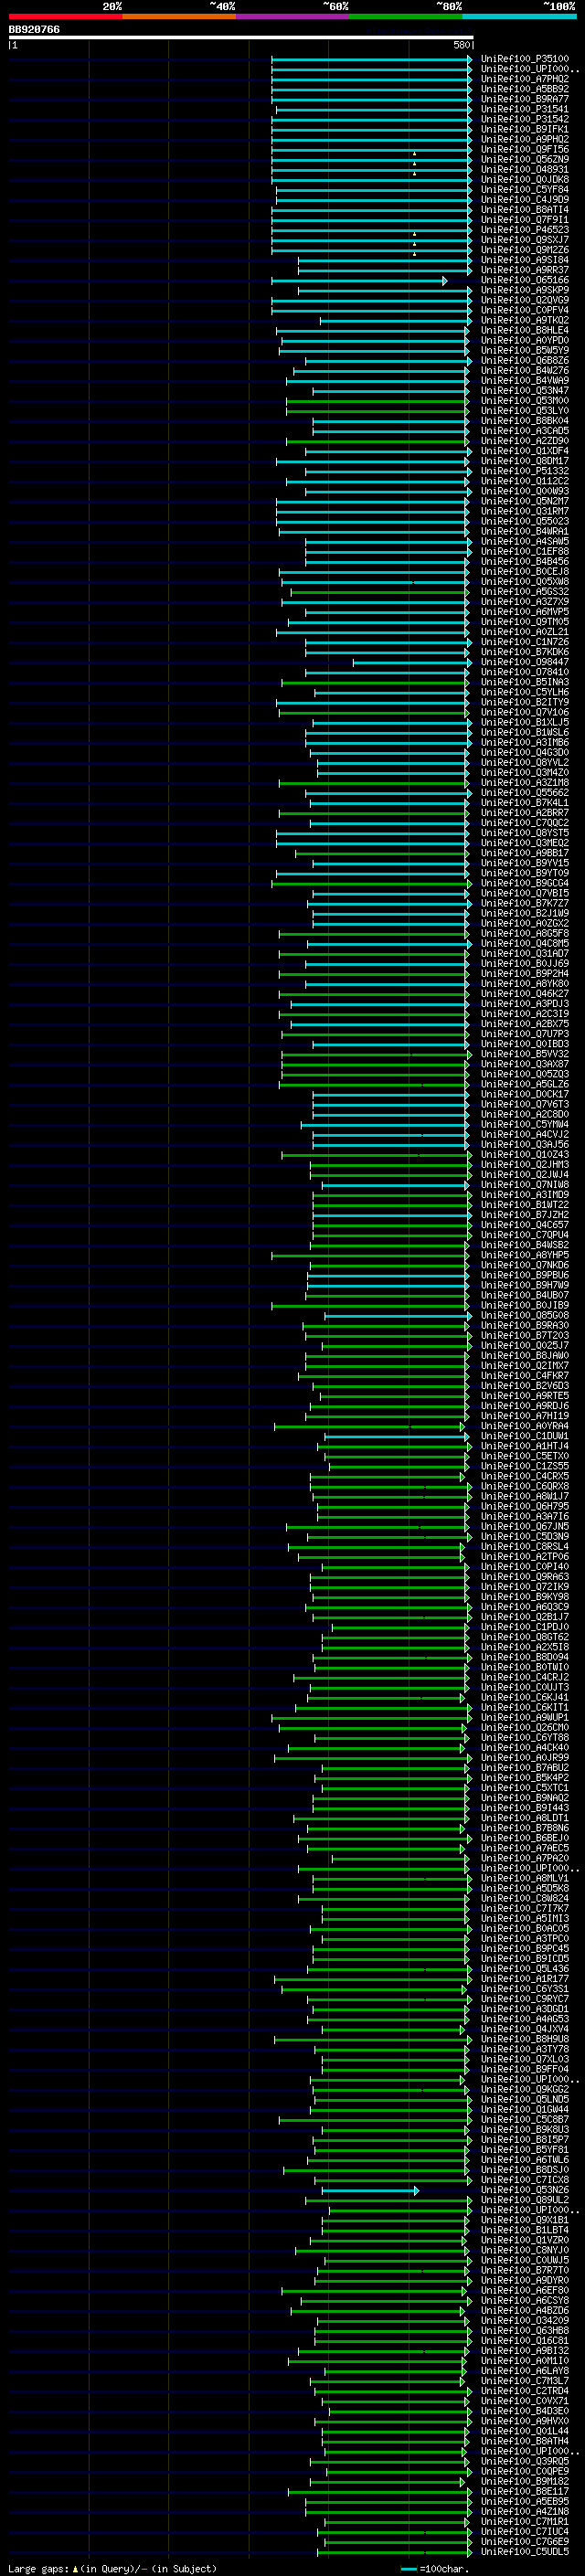Screen dimensions: 585x2576
Task: Select the UniRef100_Q89UL2 label
Action: pyautogui.click(x=524, y=2200)
